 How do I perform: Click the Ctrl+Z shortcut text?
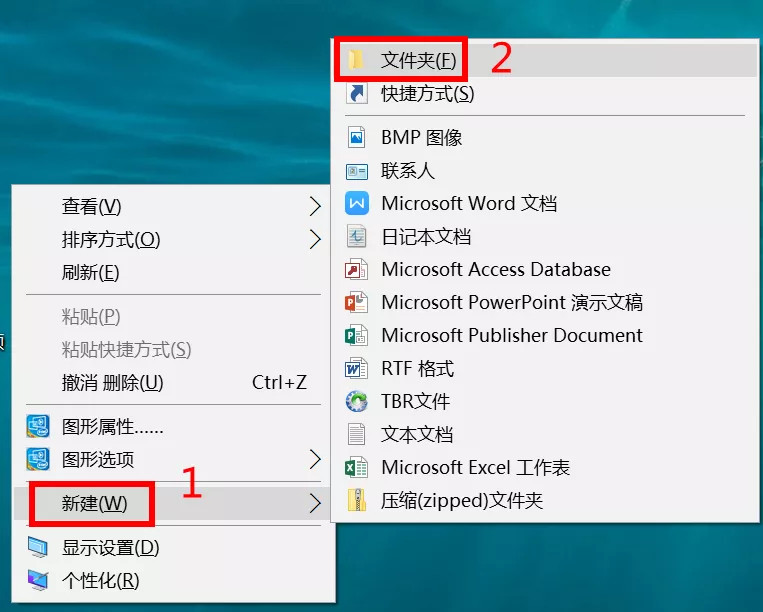279,382
